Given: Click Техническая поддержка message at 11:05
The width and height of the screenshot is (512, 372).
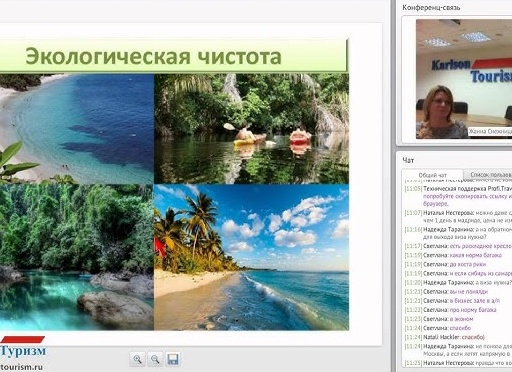Looking at the screenshot, I should (x=458, y=196).
